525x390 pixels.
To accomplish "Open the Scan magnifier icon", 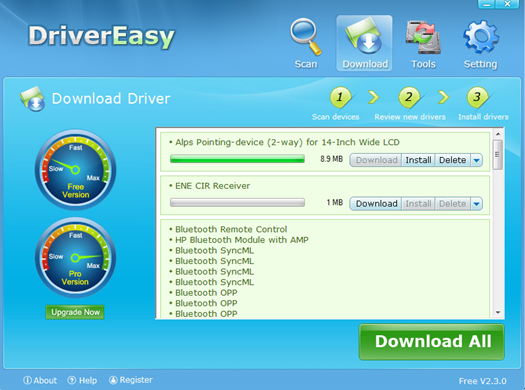I will point(306,37).
